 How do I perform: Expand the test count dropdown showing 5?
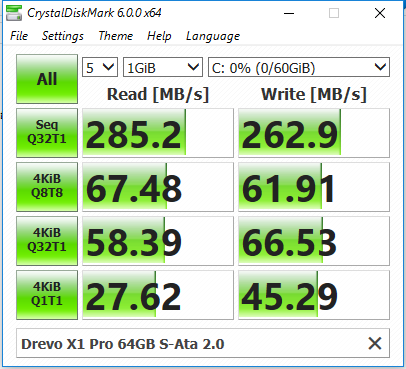pyautogui.click(x=100, y=68)
